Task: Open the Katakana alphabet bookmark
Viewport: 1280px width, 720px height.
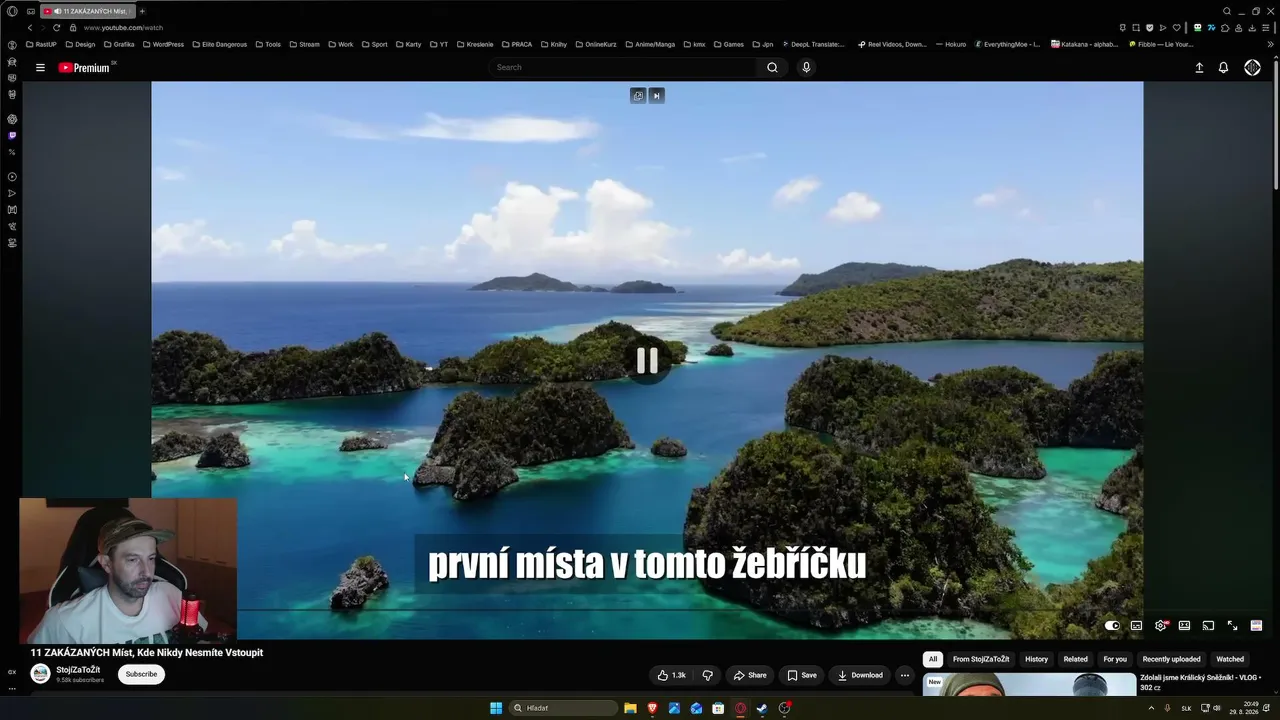Action: click(x=1084, y=45)
